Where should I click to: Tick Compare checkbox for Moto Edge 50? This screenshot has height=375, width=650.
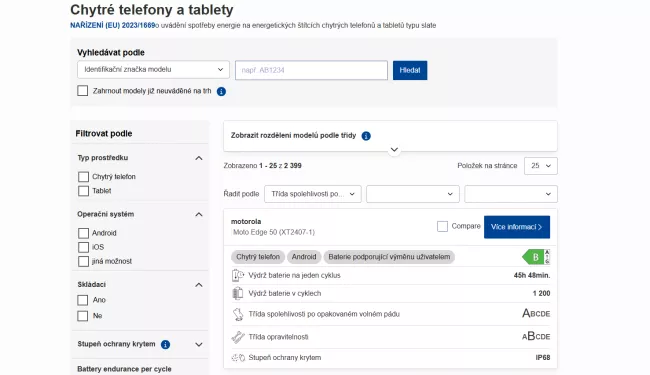[x=442, y=226]
